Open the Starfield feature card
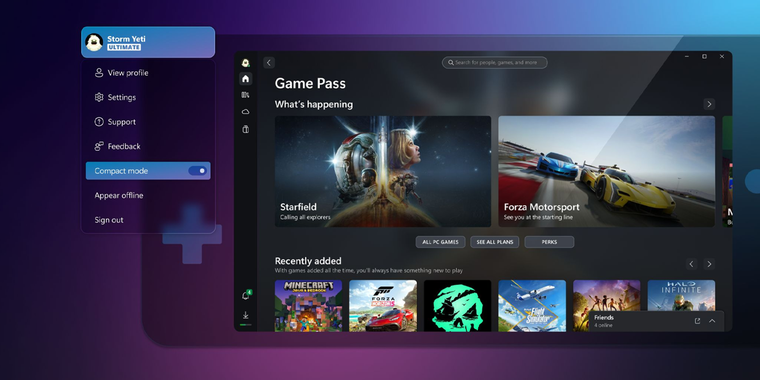Viewport: 760px width, 380px height. 383,171
